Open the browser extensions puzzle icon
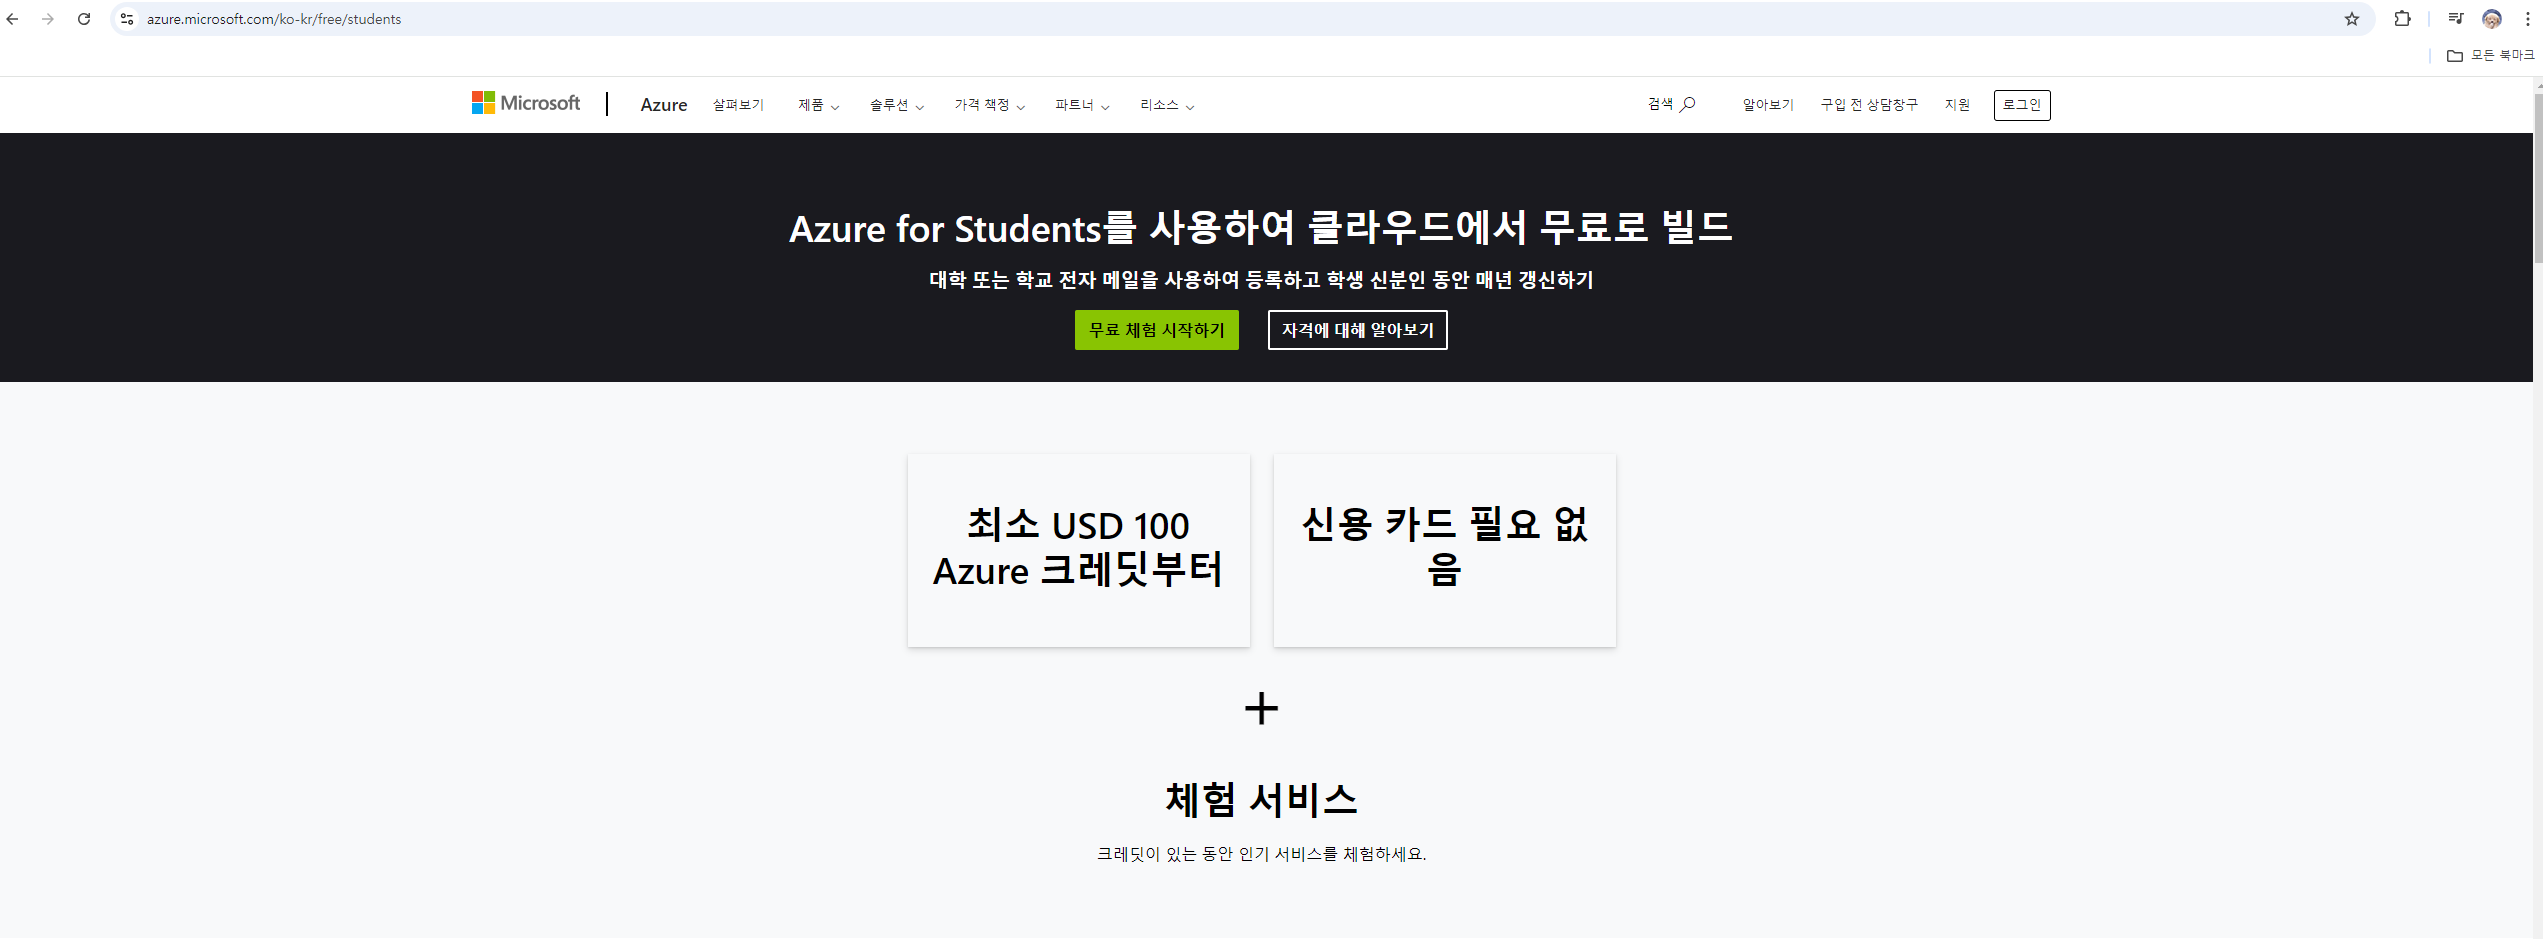Screen dimensions: 2543x939 2402,19
